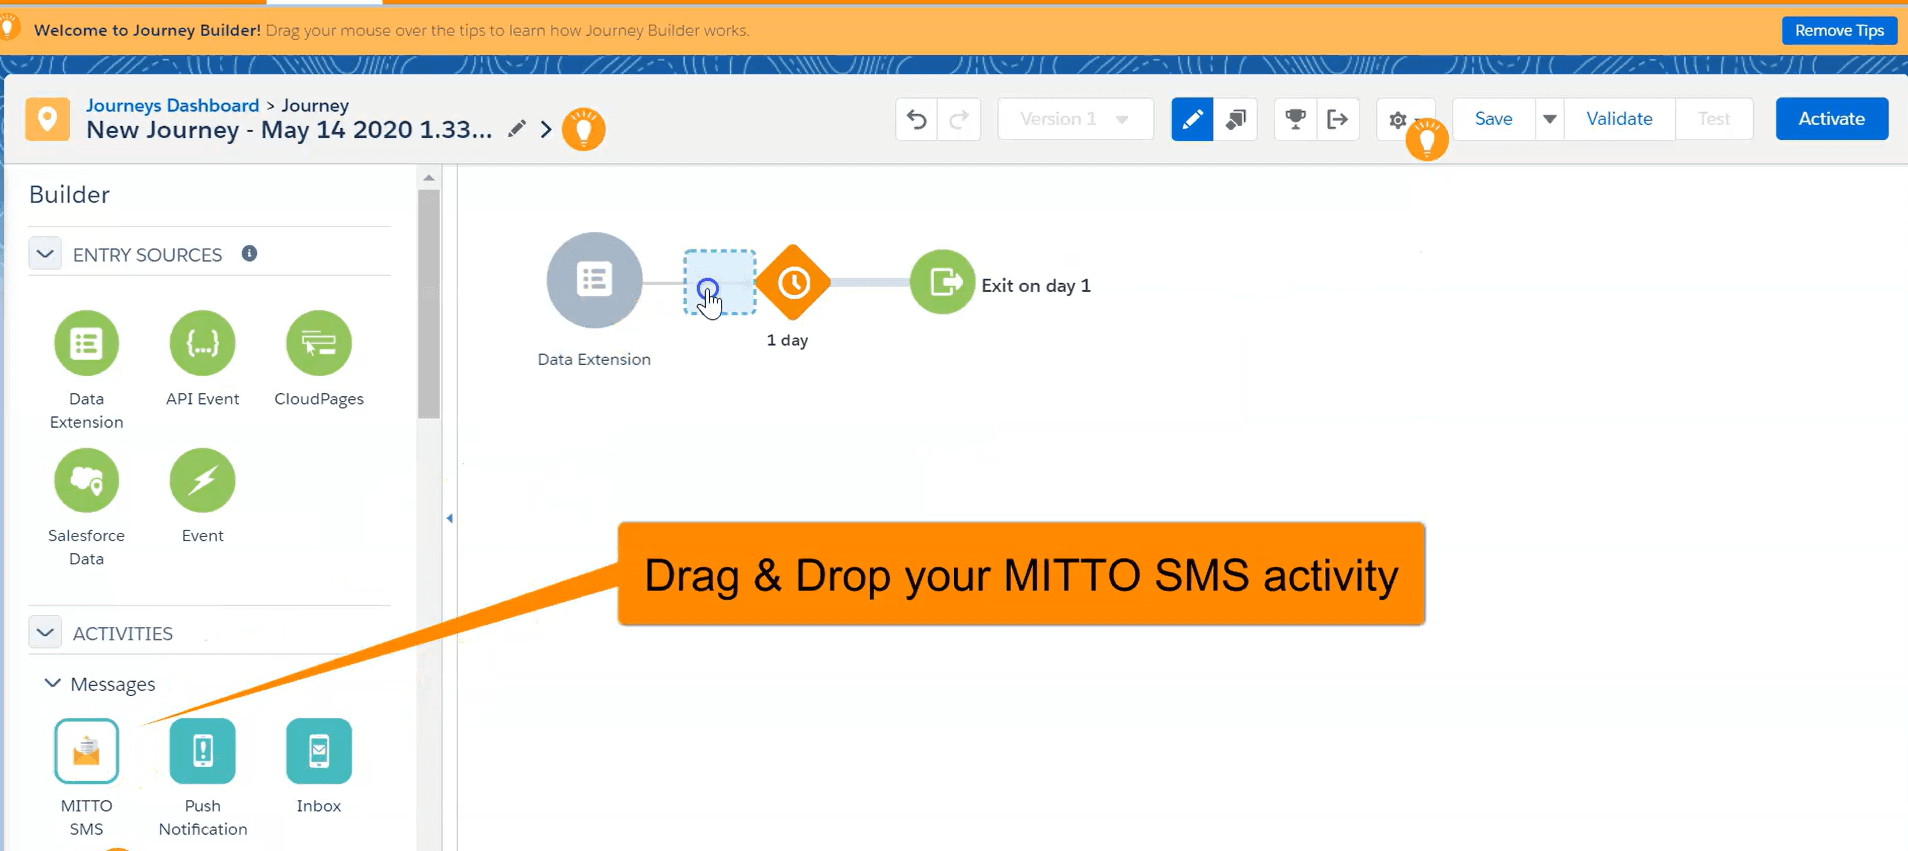Viewport: 1908px width, 851px height.
Task: Select the MITTO SMS activity icon
Action: coord(86,751)
